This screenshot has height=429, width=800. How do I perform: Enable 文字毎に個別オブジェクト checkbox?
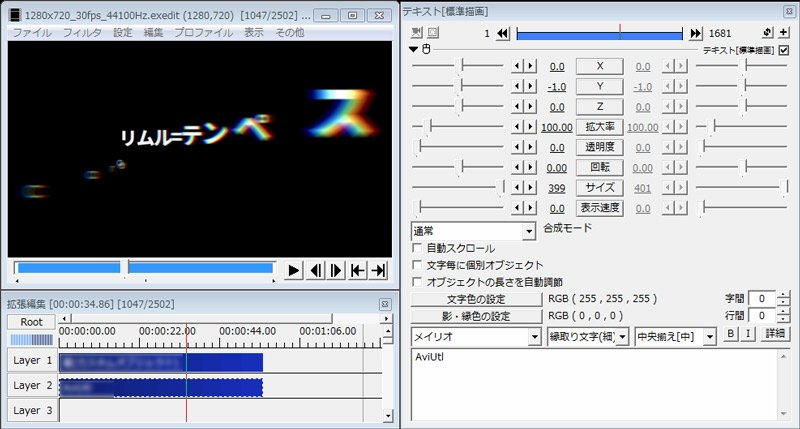point(417,265)
